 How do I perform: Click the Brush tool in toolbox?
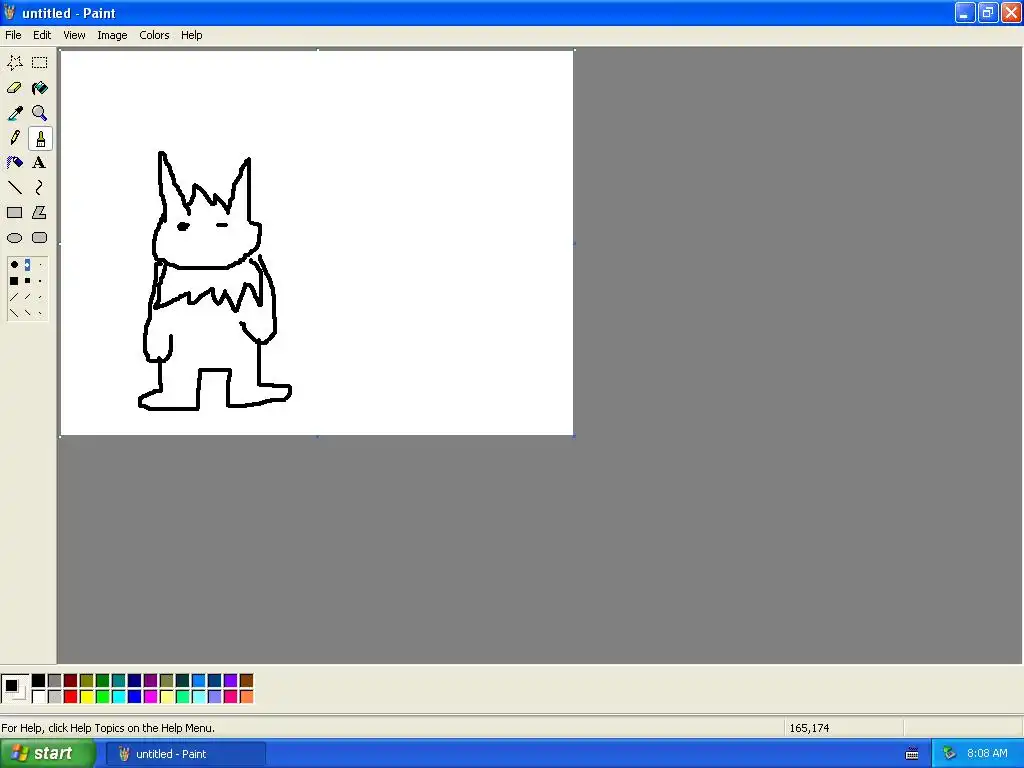pyautogui.click(x=40, y=138)
